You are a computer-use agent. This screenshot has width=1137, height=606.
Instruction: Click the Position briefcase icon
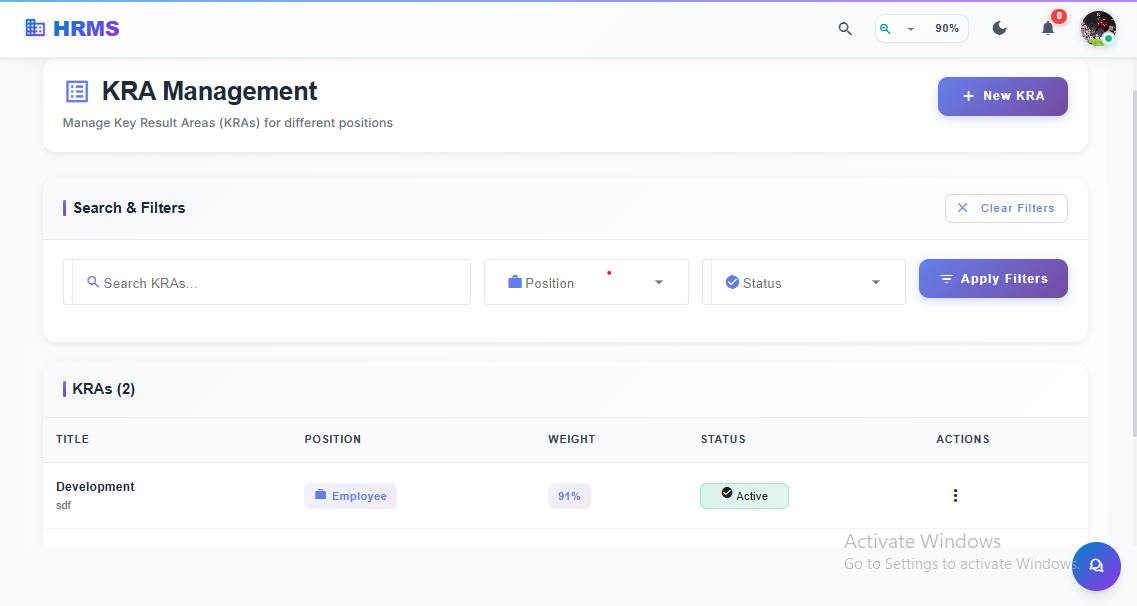click(515, 282)
